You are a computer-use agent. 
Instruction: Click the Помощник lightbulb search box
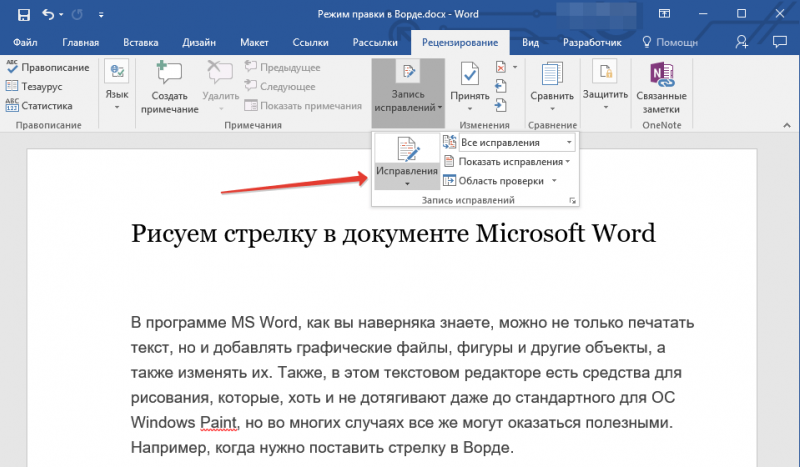(x=670, y=42)
